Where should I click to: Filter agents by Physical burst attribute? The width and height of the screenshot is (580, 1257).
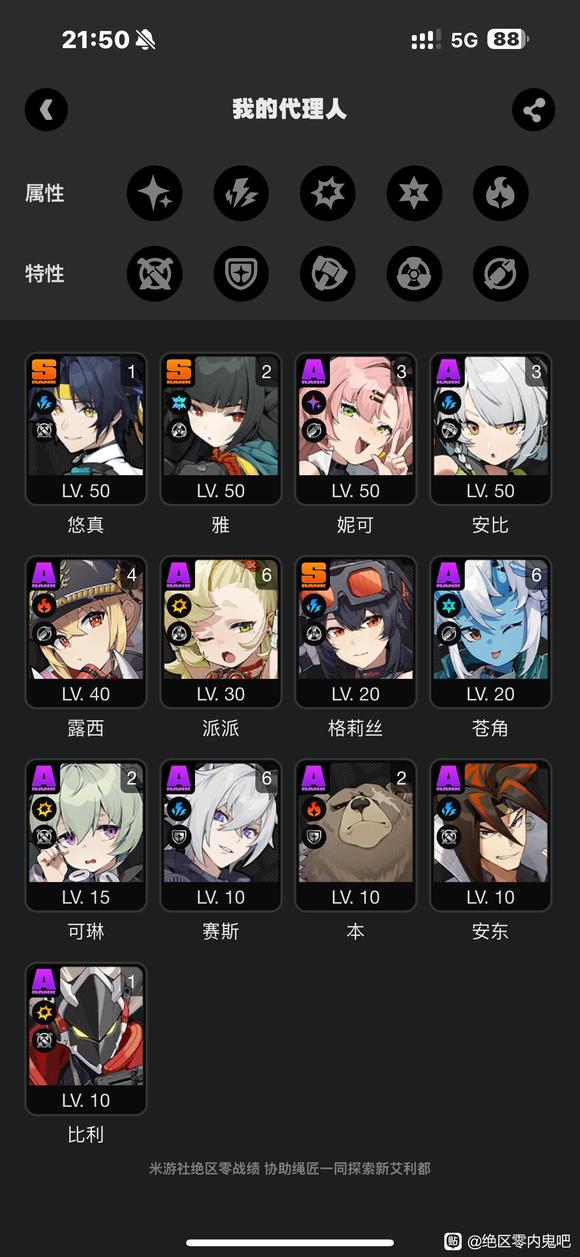coord(328,193)
